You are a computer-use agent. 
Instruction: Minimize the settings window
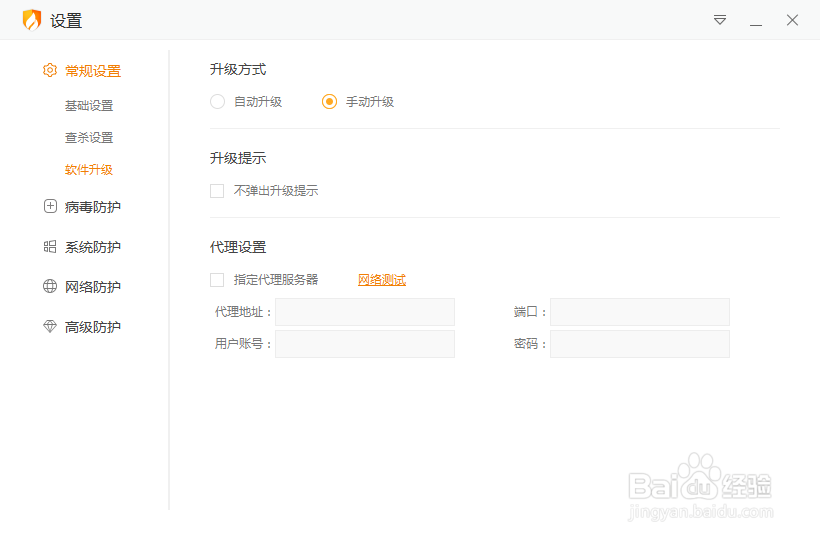756,20
